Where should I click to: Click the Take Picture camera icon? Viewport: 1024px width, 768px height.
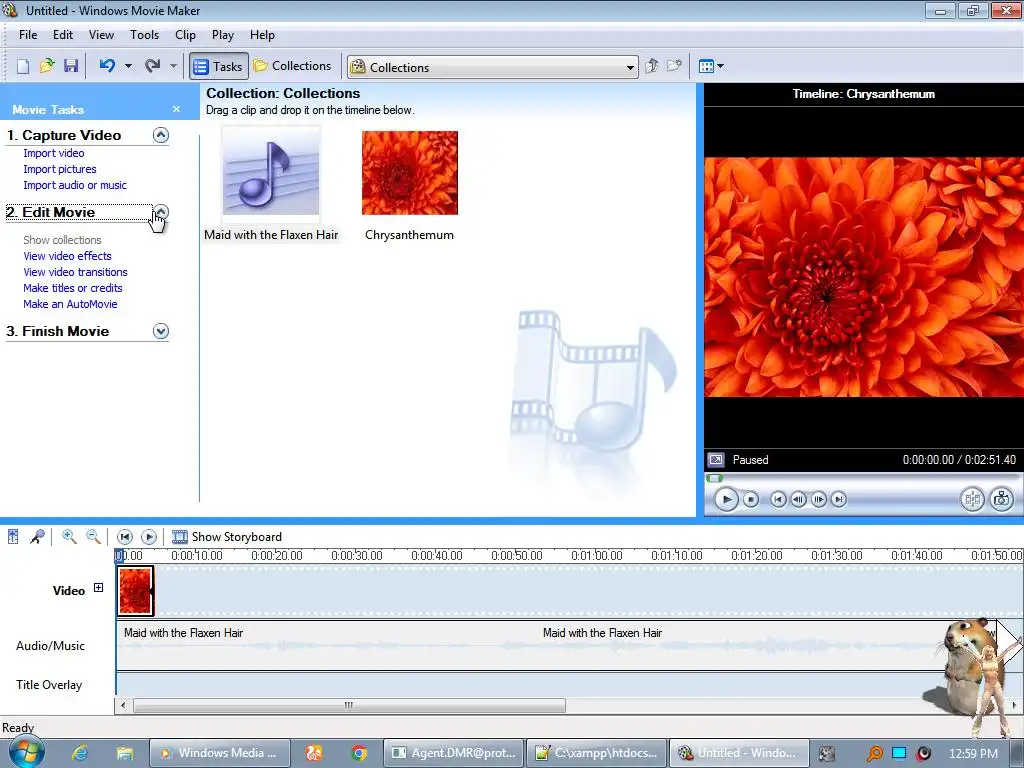[x=1001, y=500]
